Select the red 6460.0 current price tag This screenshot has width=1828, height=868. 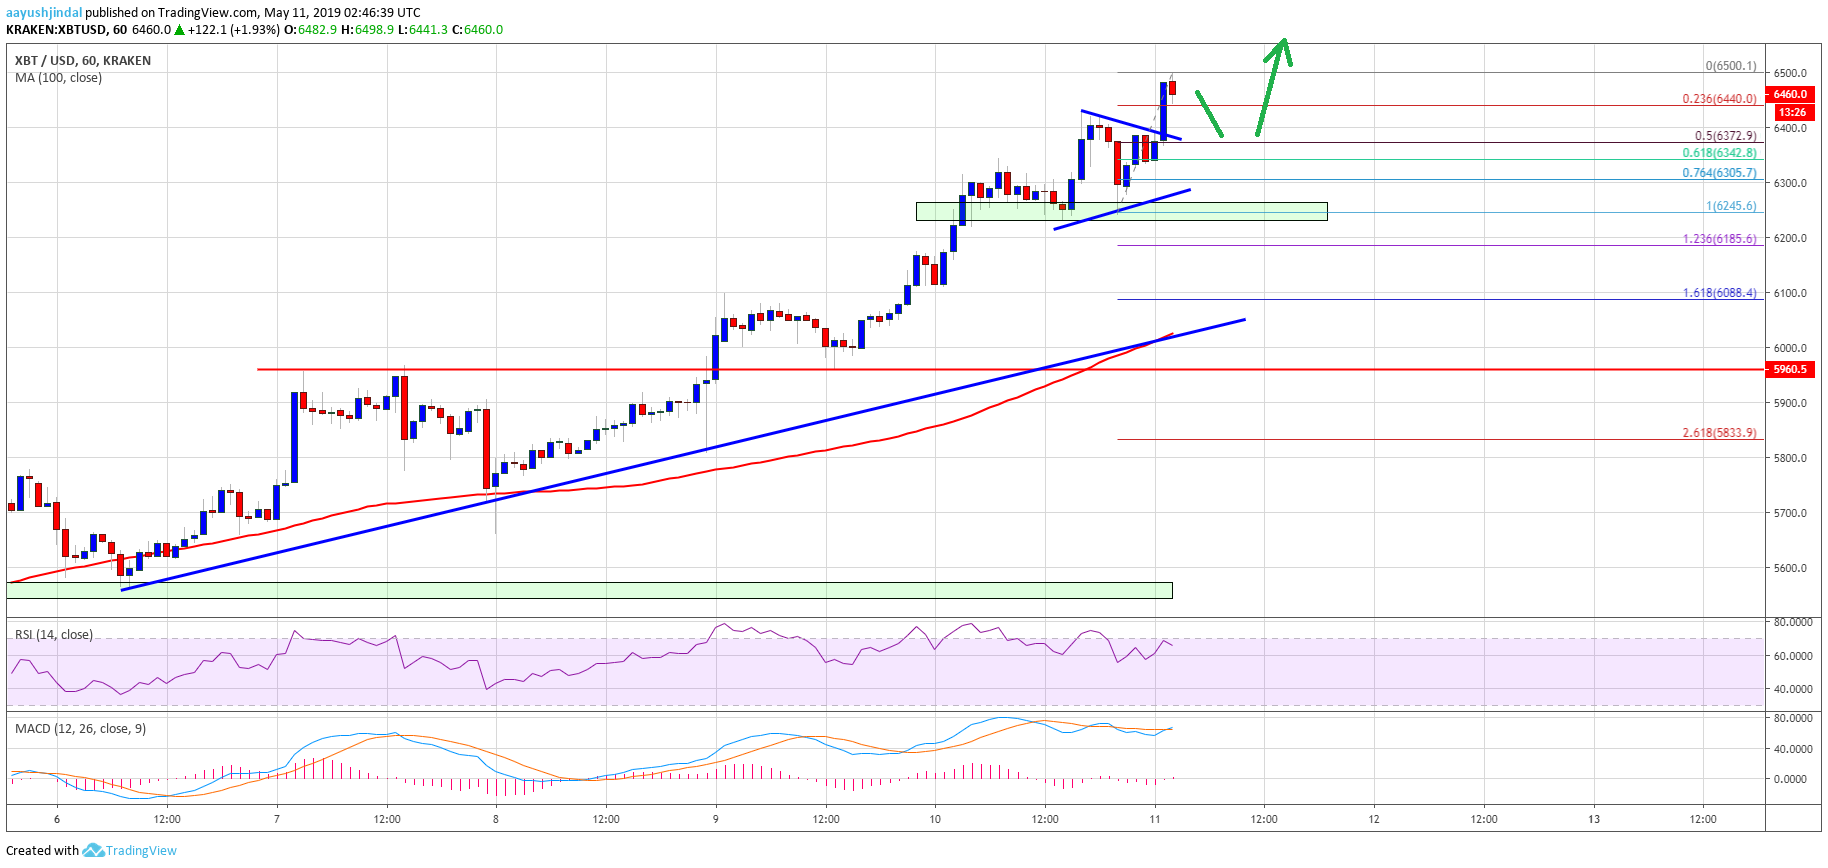pyautogui.click(x=1790, y=94)
